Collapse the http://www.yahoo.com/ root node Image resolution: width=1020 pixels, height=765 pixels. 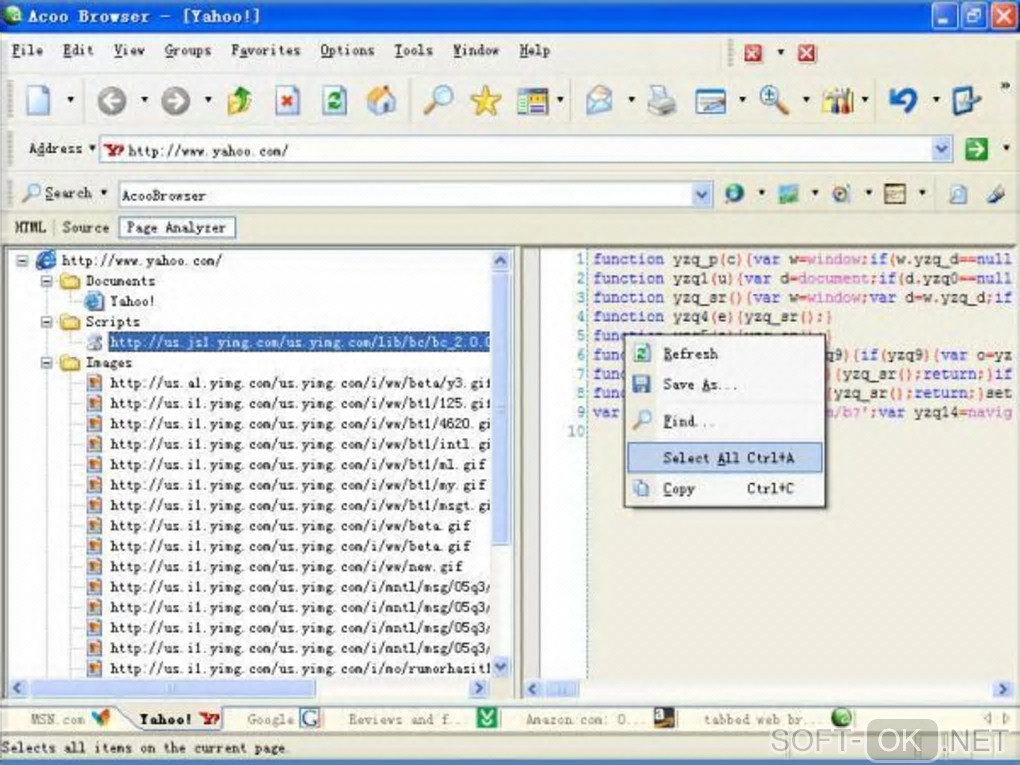pos(22,261)
